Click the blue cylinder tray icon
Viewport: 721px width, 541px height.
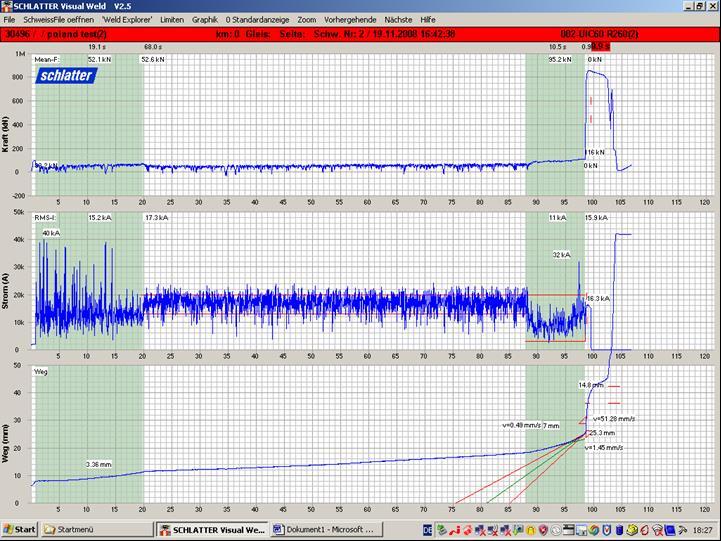(x=619, y=530)
